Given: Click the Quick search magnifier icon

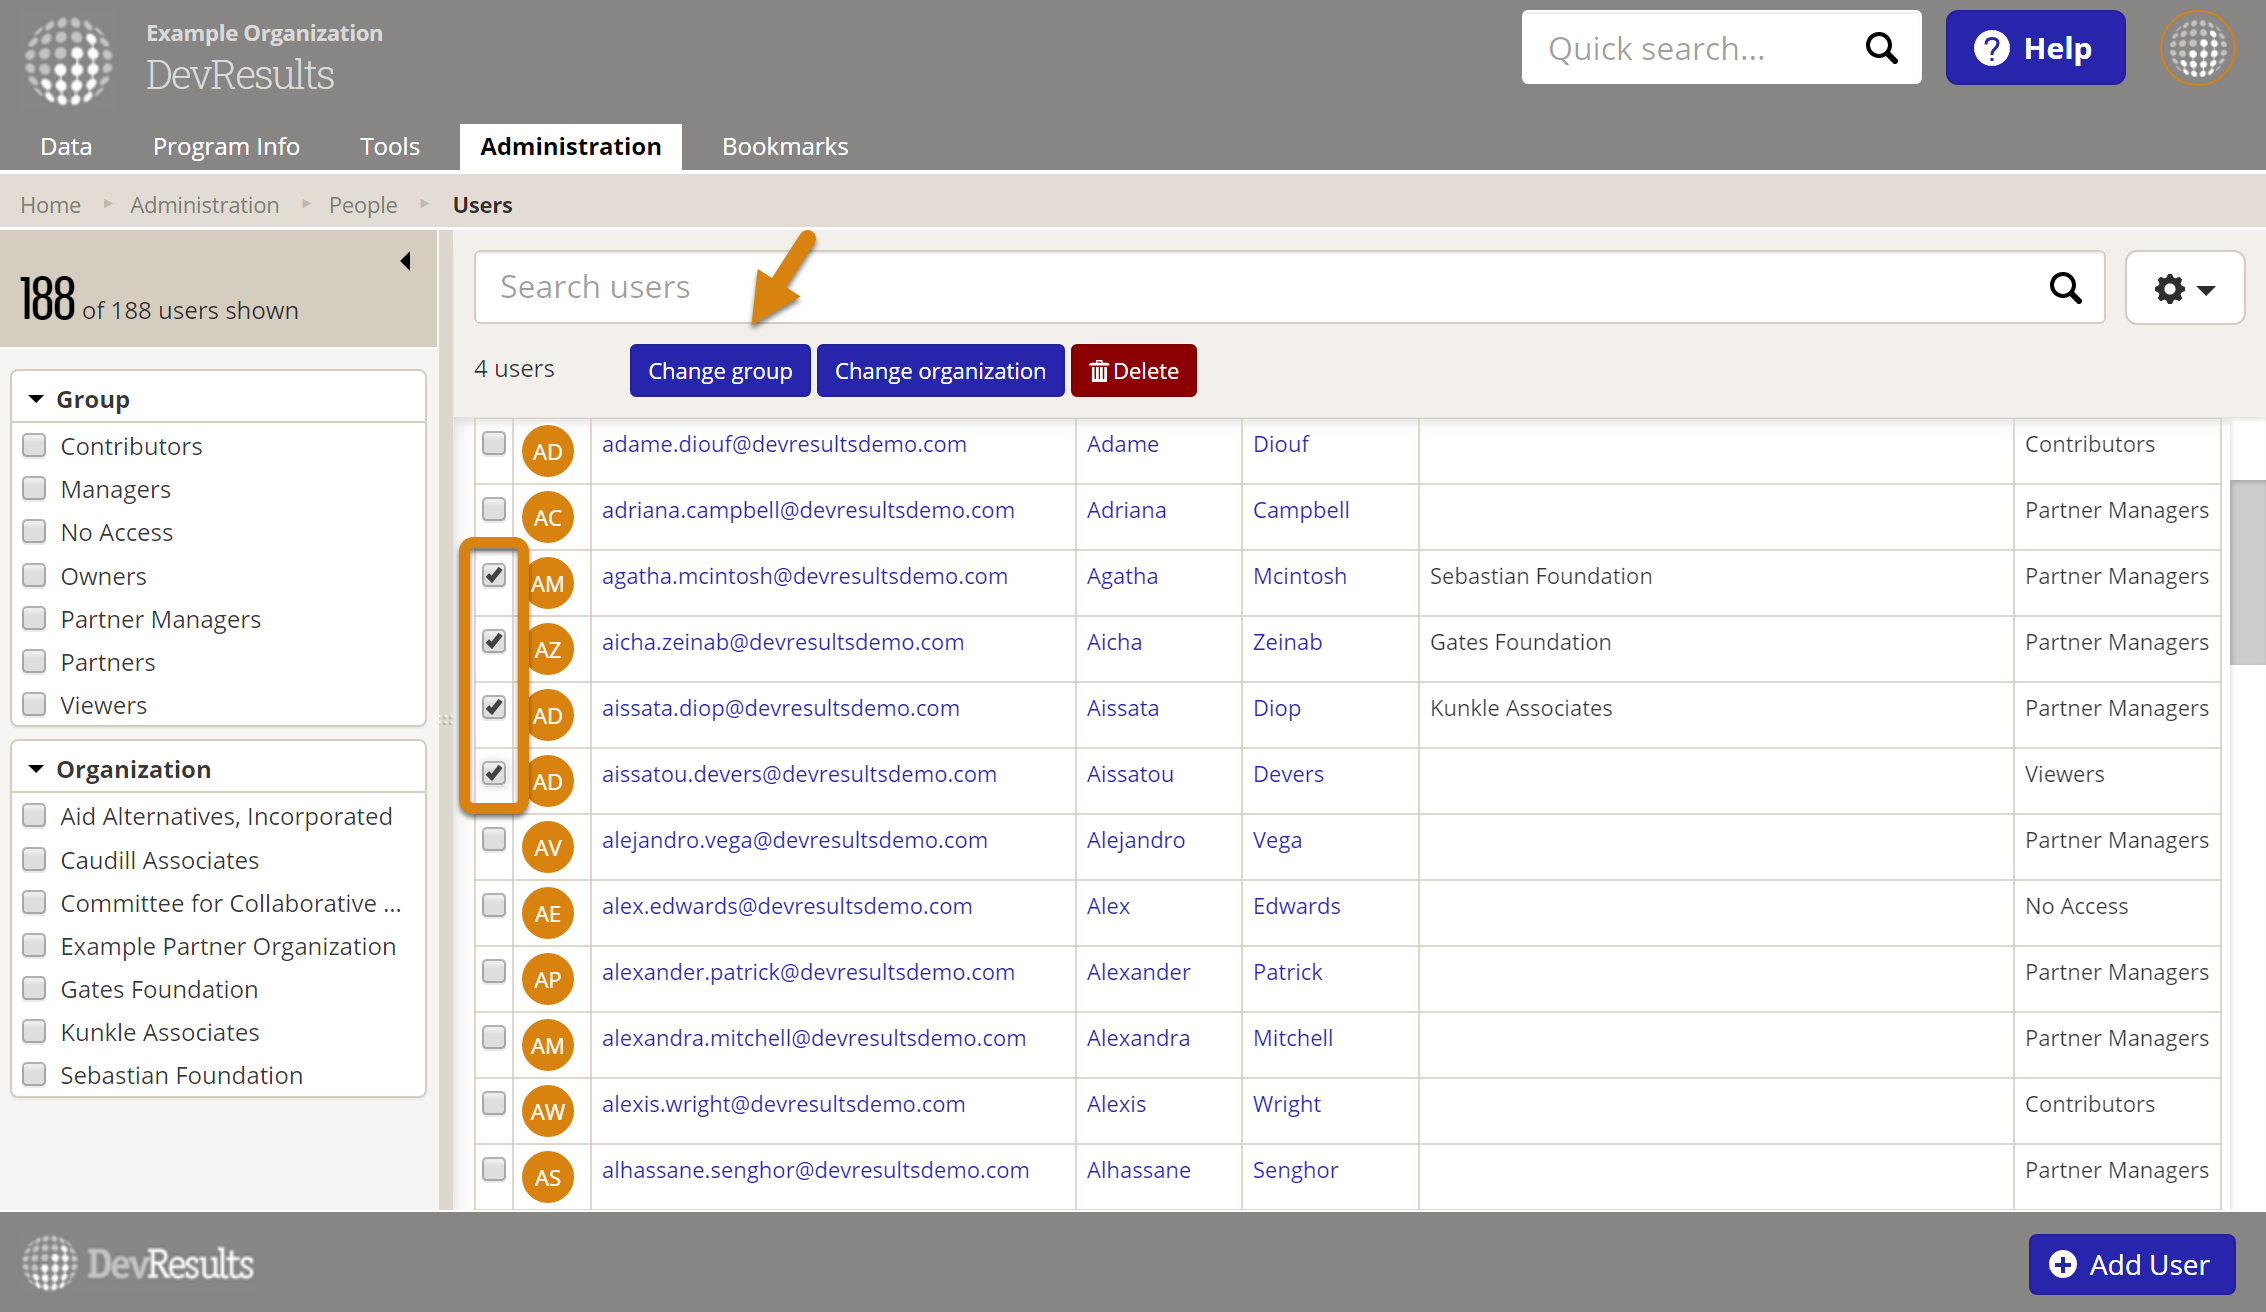Looking at the screenshot, I should pyautogui.click(x=1881, y=48).
